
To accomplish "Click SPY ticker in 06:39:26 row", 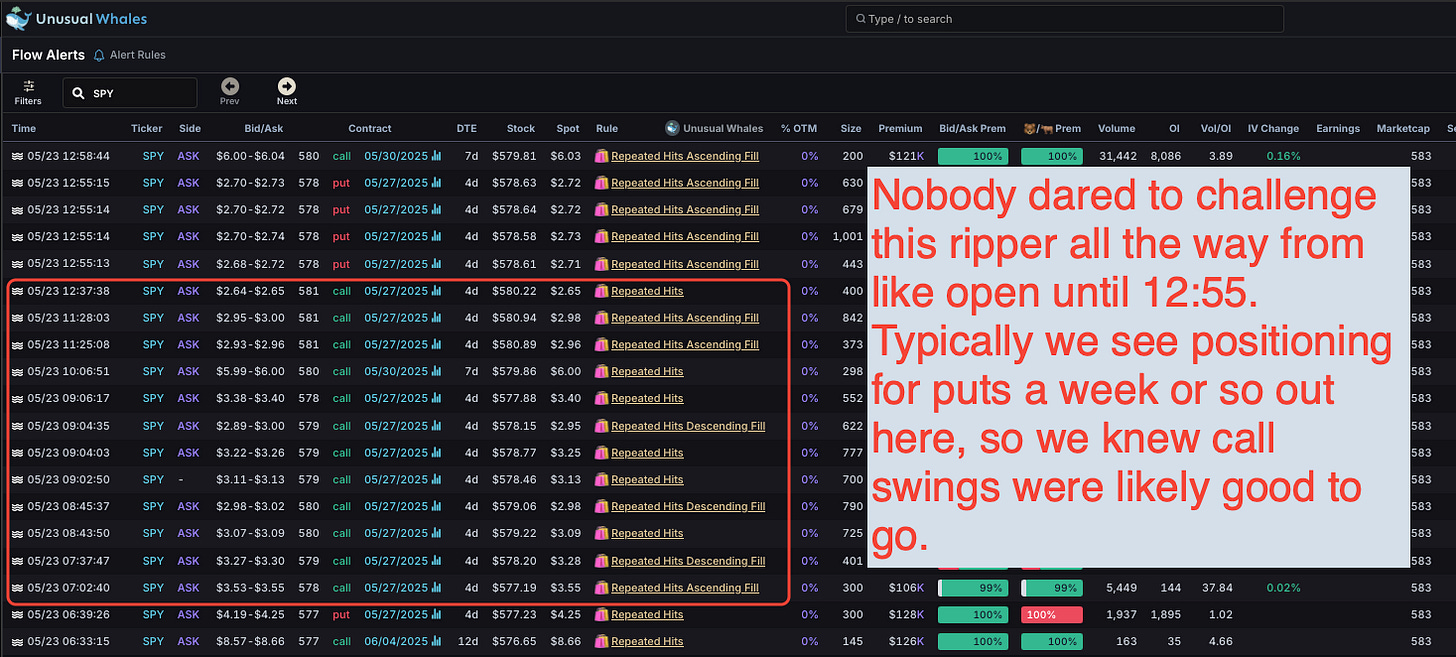I will 153,614.
